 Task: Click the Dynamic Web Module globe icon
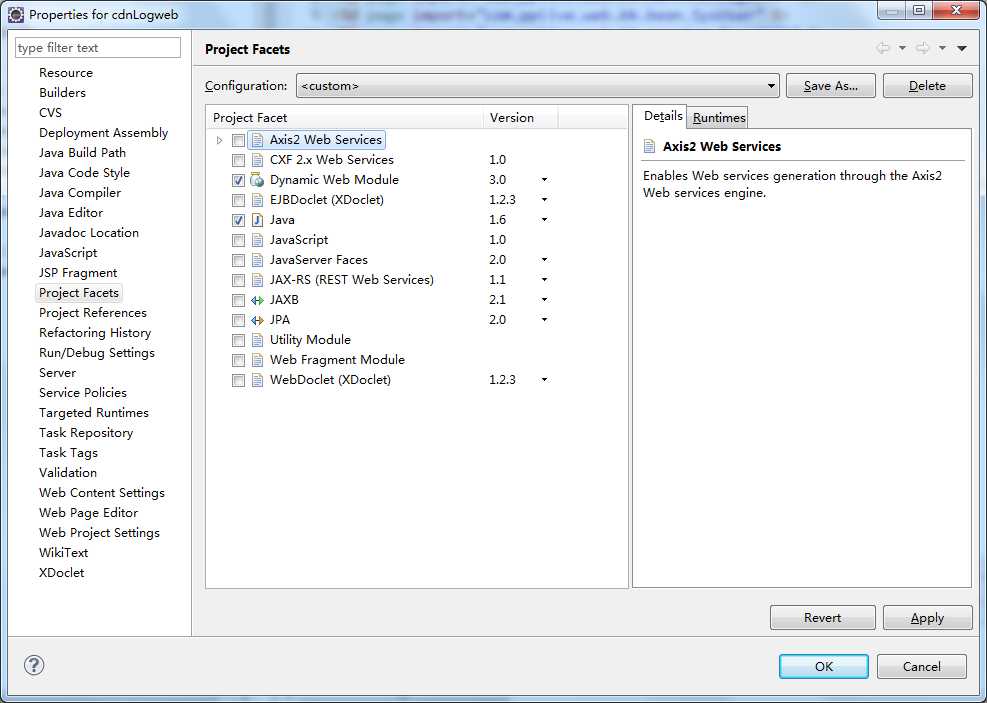pos(257,180)
